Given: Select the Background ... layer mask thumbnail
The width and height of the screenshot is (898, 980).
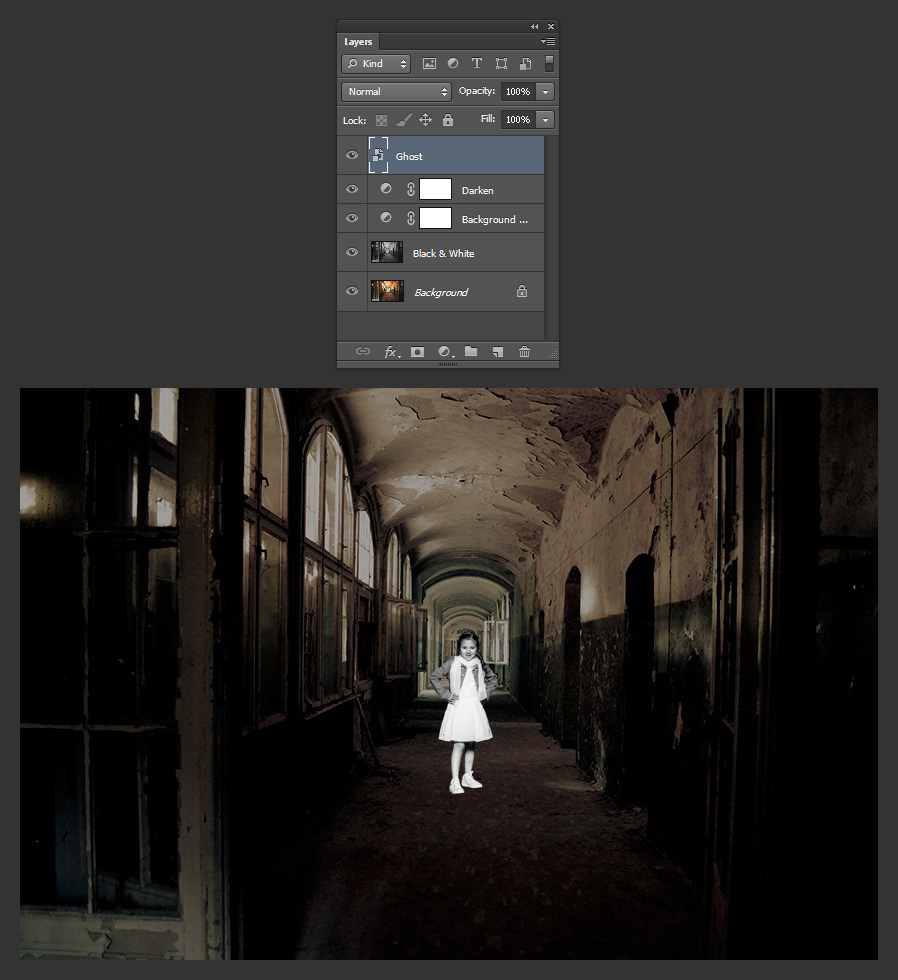Looking at the screenshot, I should (435, 218).
